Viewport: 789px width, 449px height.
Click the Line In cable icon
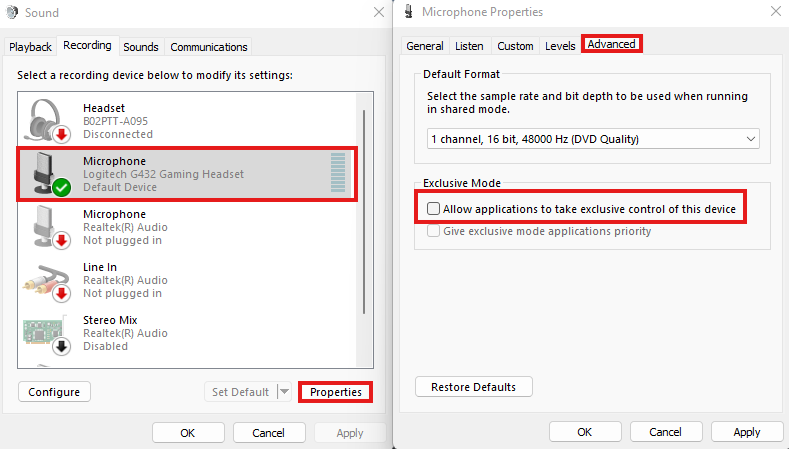point(47,281)
